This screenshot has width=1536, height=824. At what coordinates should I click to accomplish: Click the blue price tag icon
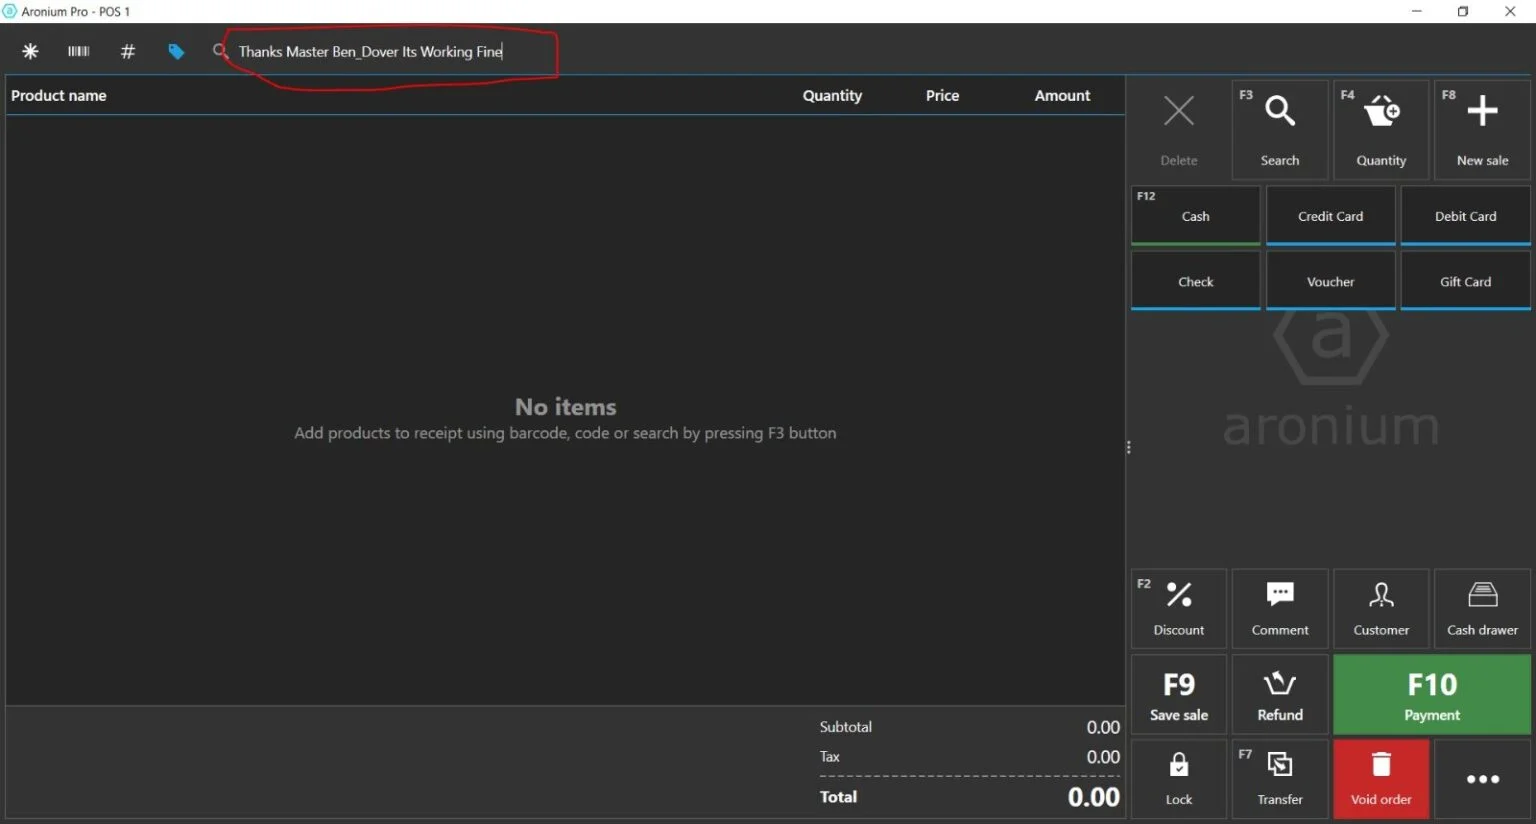click(x=176, y=51)
